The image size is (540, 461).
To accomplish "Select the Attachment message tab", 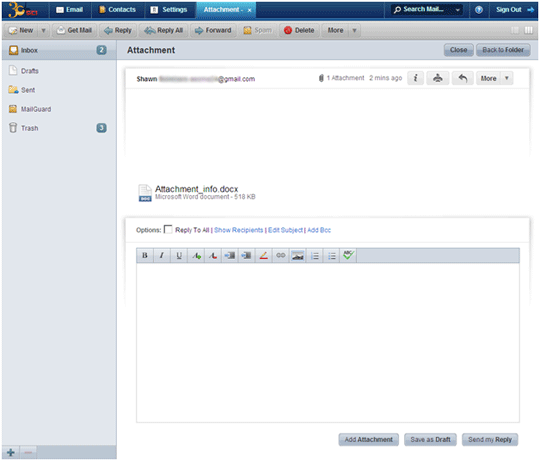I will pos(223,10).
